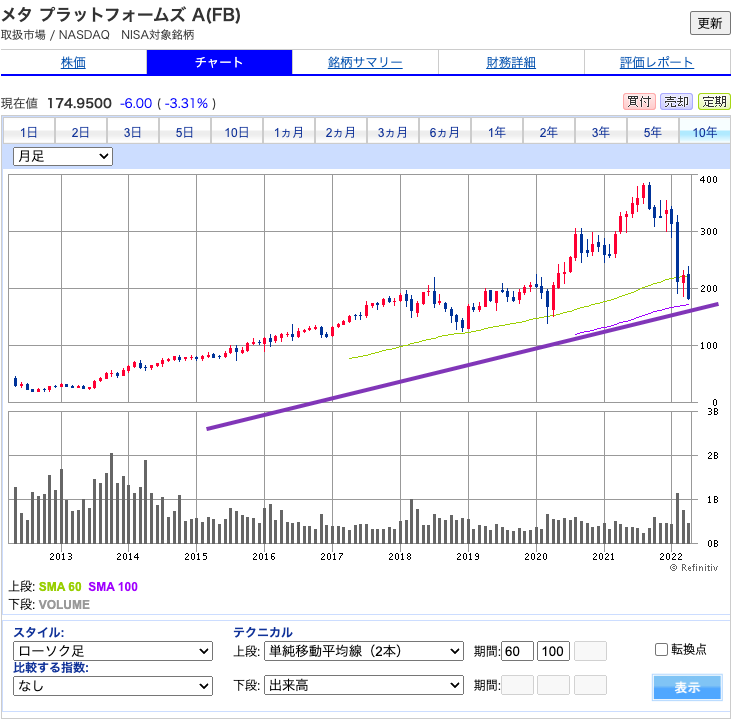Open the 比較する指数 なし dropdown
This screenshot has height=724, width=736.
click(113, 685)
